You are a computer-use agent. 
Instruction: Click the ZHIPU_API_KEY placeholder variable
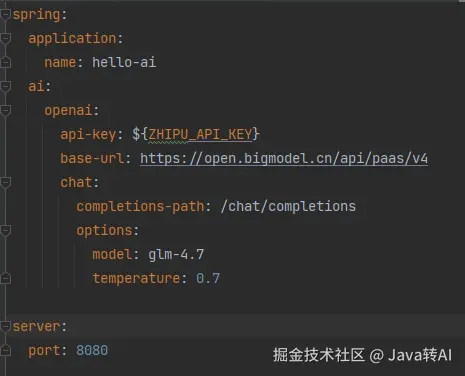(200, 134)
